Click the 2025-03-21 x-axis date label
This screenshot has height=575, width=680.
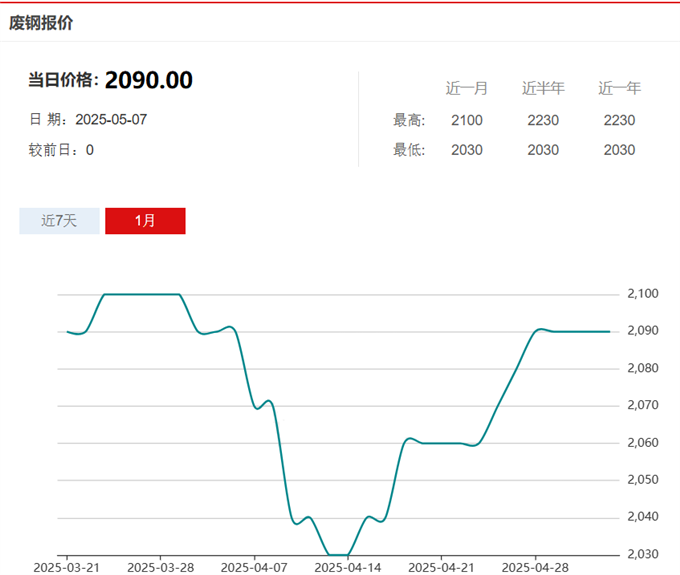tap(66, 567)
